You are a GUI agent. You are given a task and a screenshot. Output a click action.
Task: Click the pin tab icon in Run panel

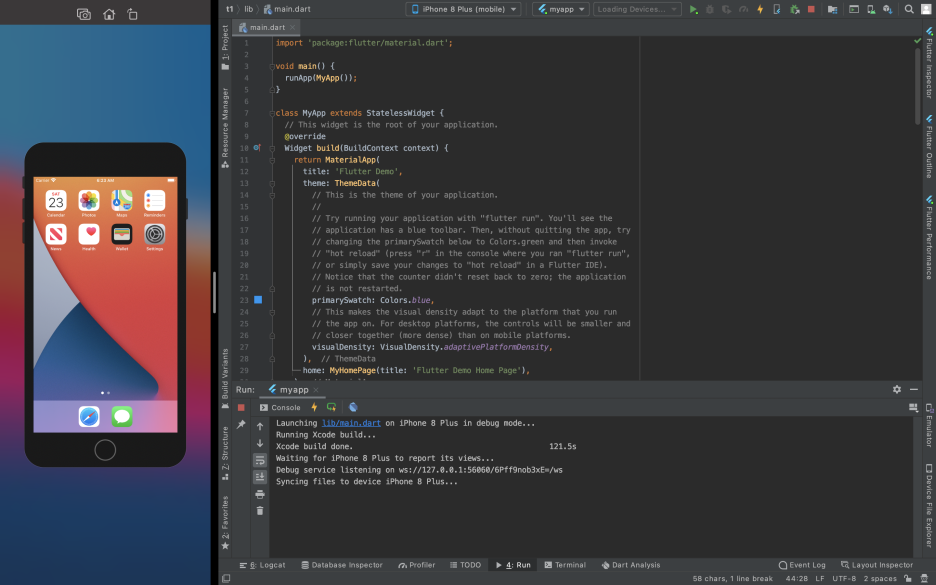pyautogui.click(x=241, y=424)
